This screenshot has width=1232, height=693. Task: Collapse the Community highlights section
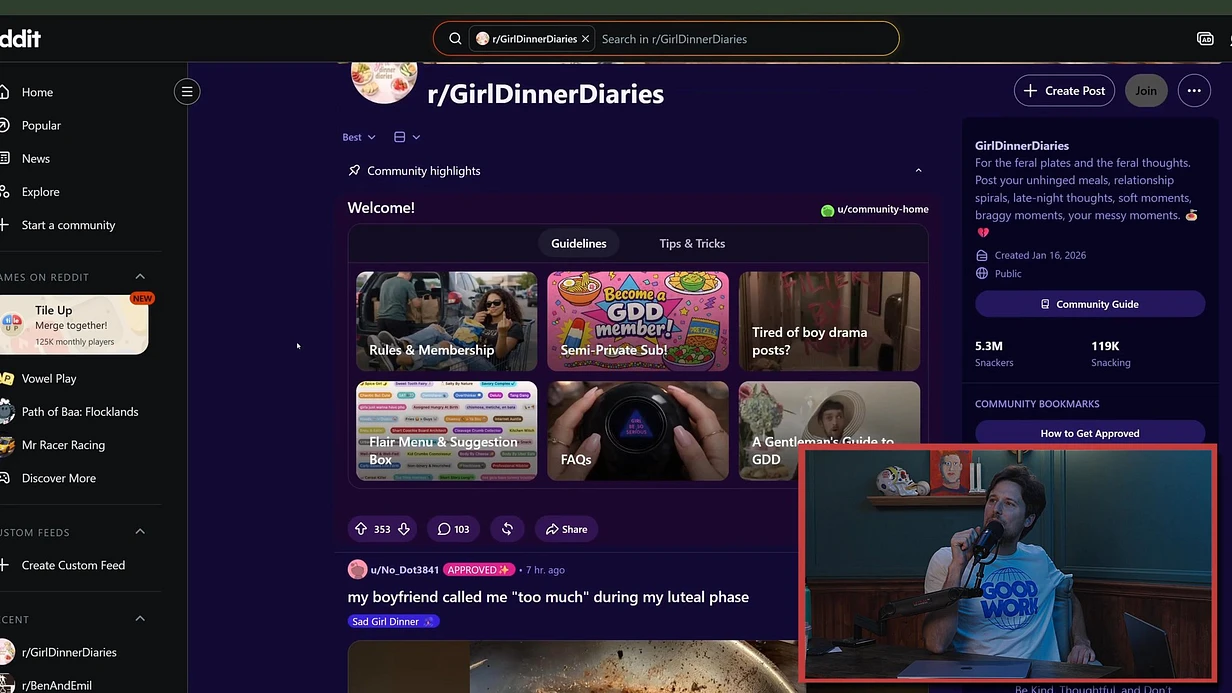pyautogui.click(x=918, y=171)
